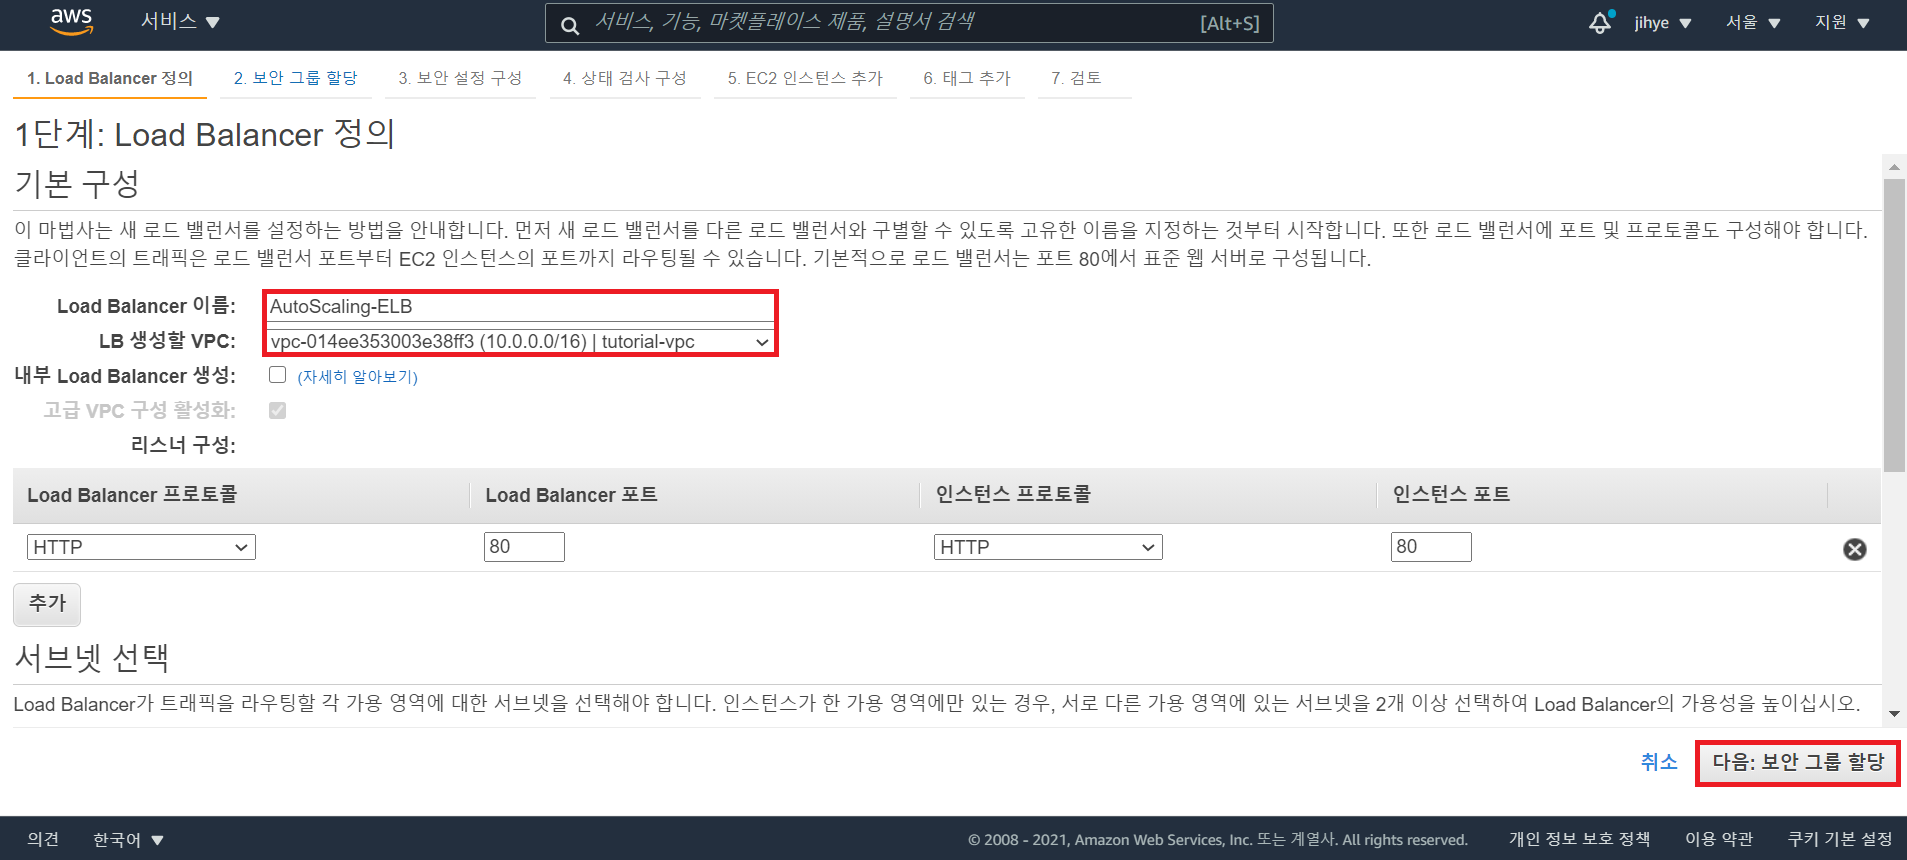Click the AWS logo home icon
The height and width of the screenshot is (860, 1907).
tap(72, 22)
